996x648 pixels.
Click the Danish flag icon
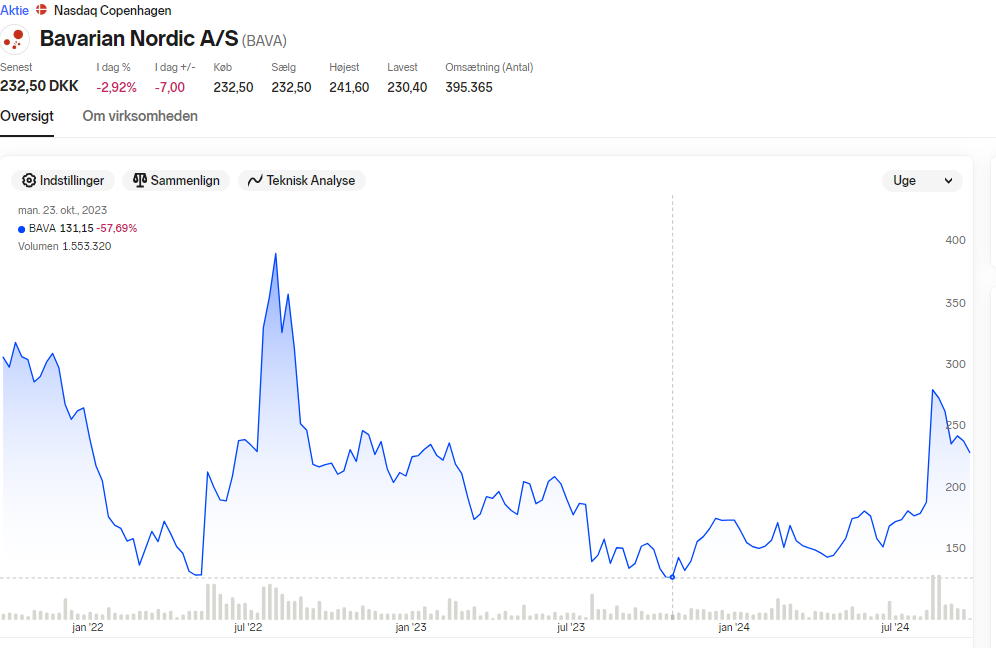pos(41,10)
